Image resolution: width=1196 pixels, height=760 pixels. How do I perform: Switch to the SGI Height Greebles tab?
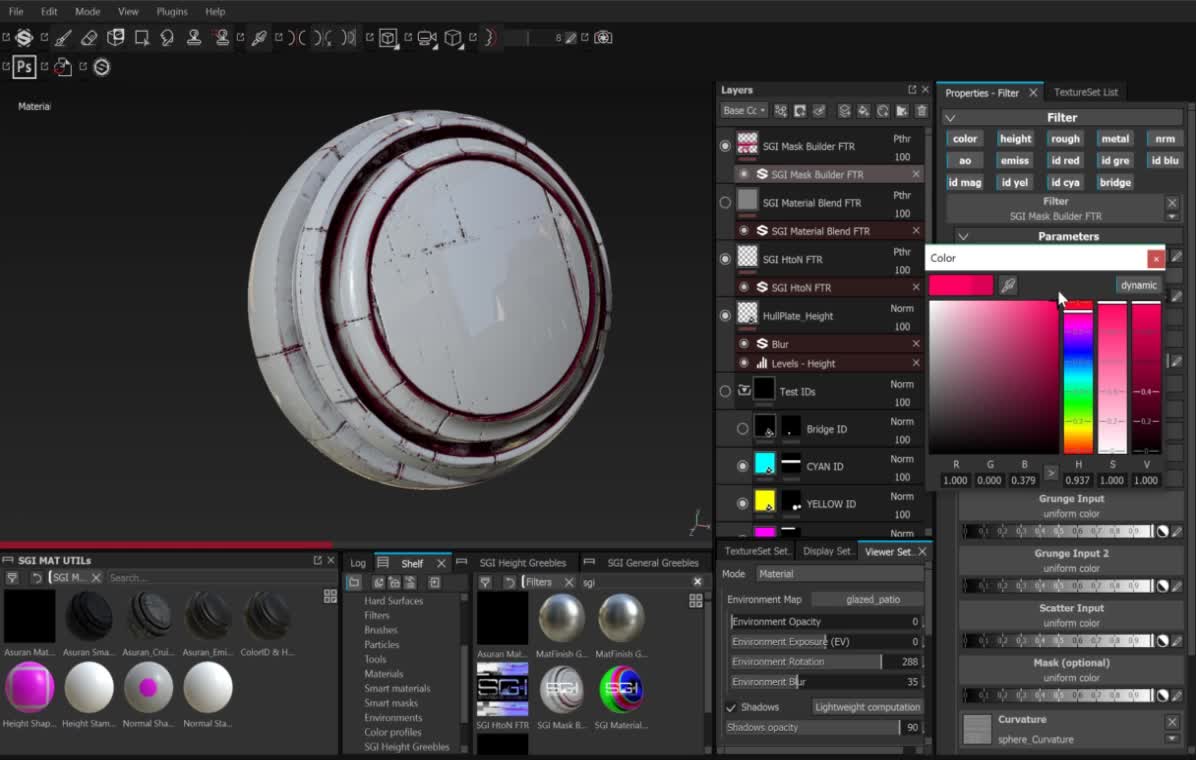522,562
